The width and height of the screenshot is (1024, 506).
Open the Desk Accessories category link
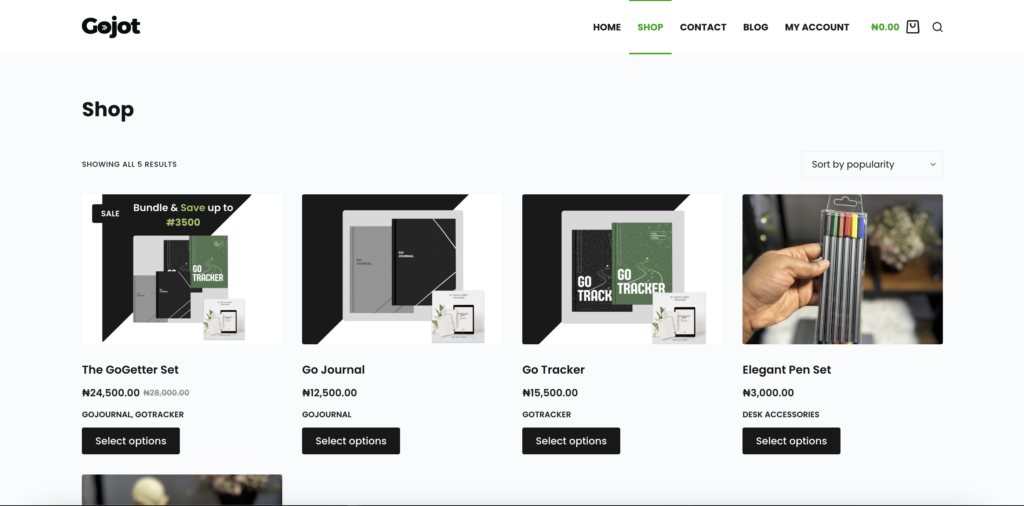point(780,415)
